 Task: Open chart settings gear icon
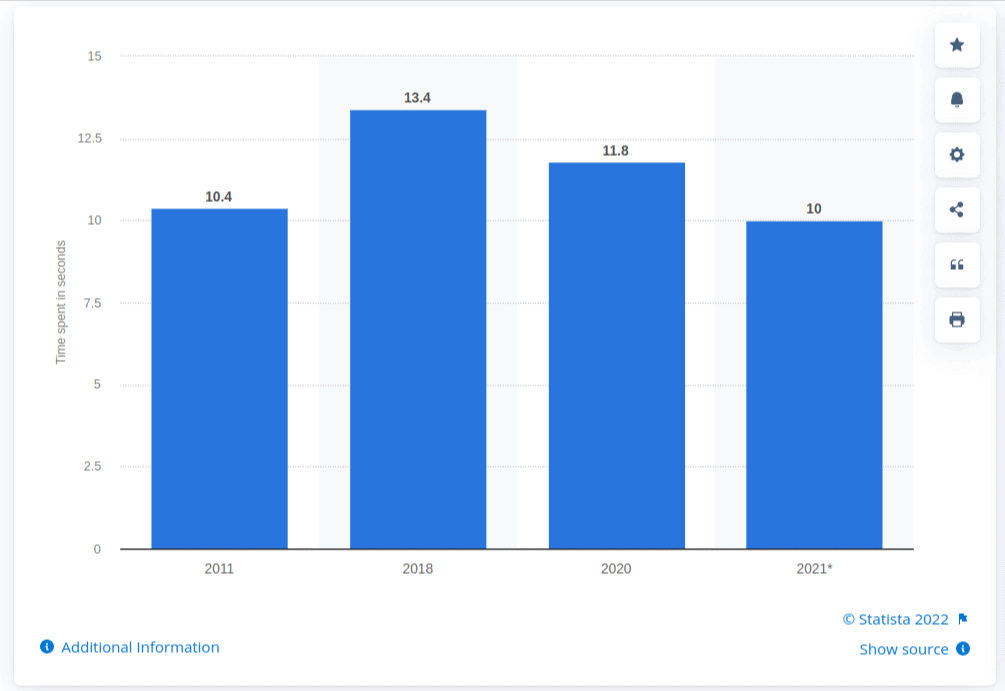957,154
